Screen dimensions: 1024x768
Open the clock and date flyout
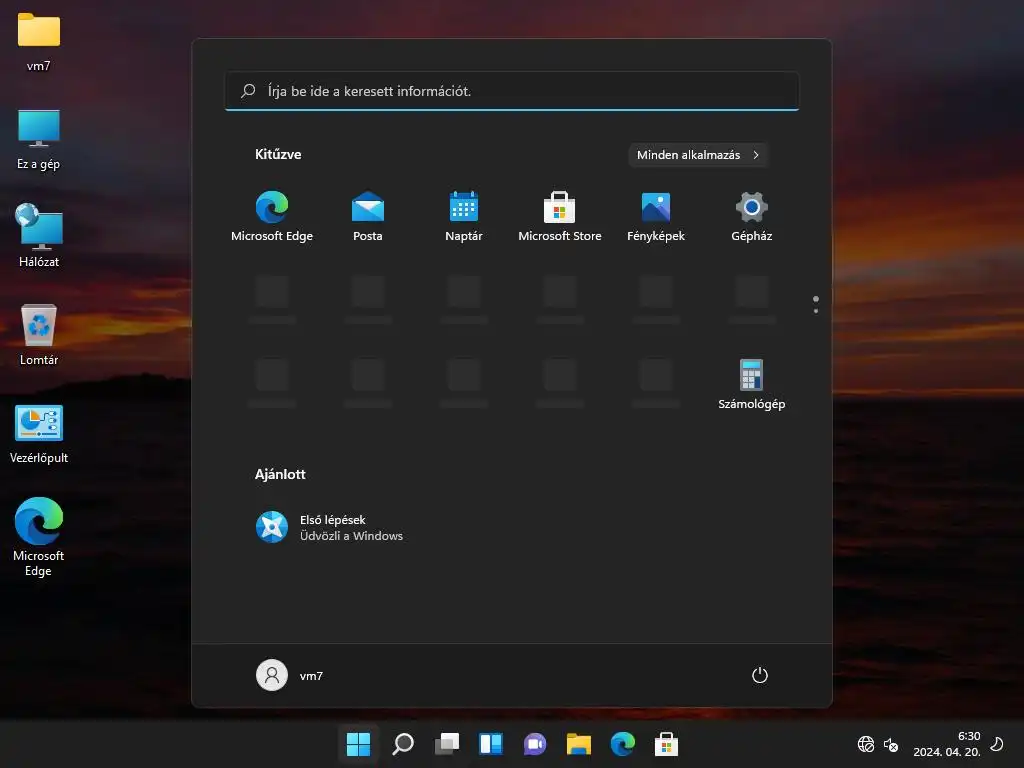click(x=947, y=744)
